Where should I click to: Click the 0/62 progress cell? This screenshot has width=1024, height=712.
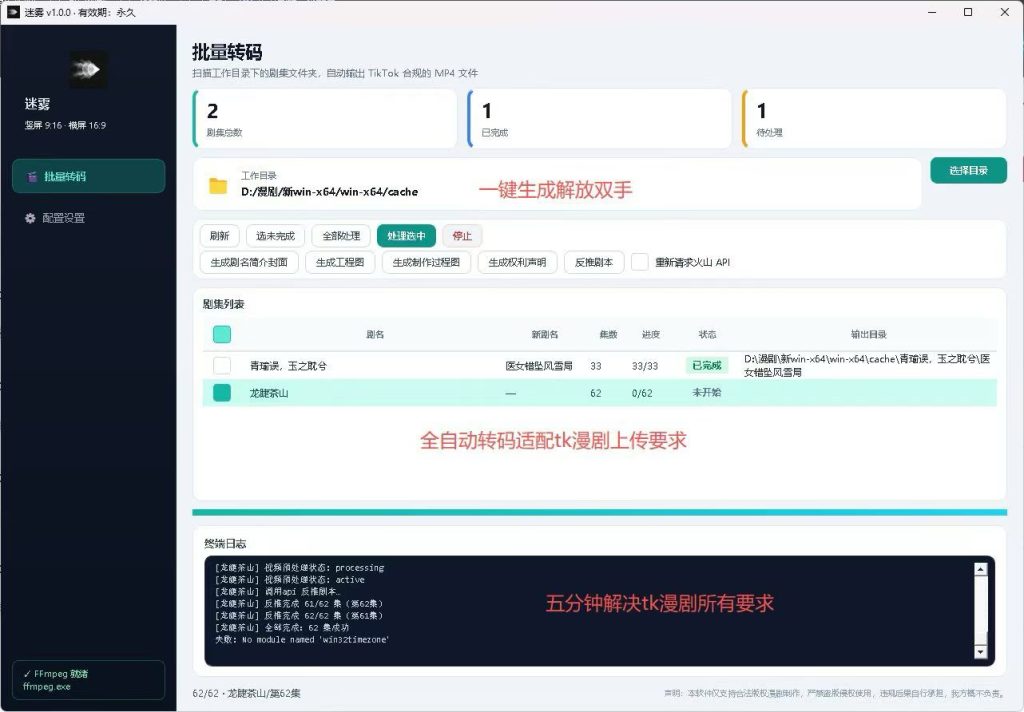tap(642, 393)
